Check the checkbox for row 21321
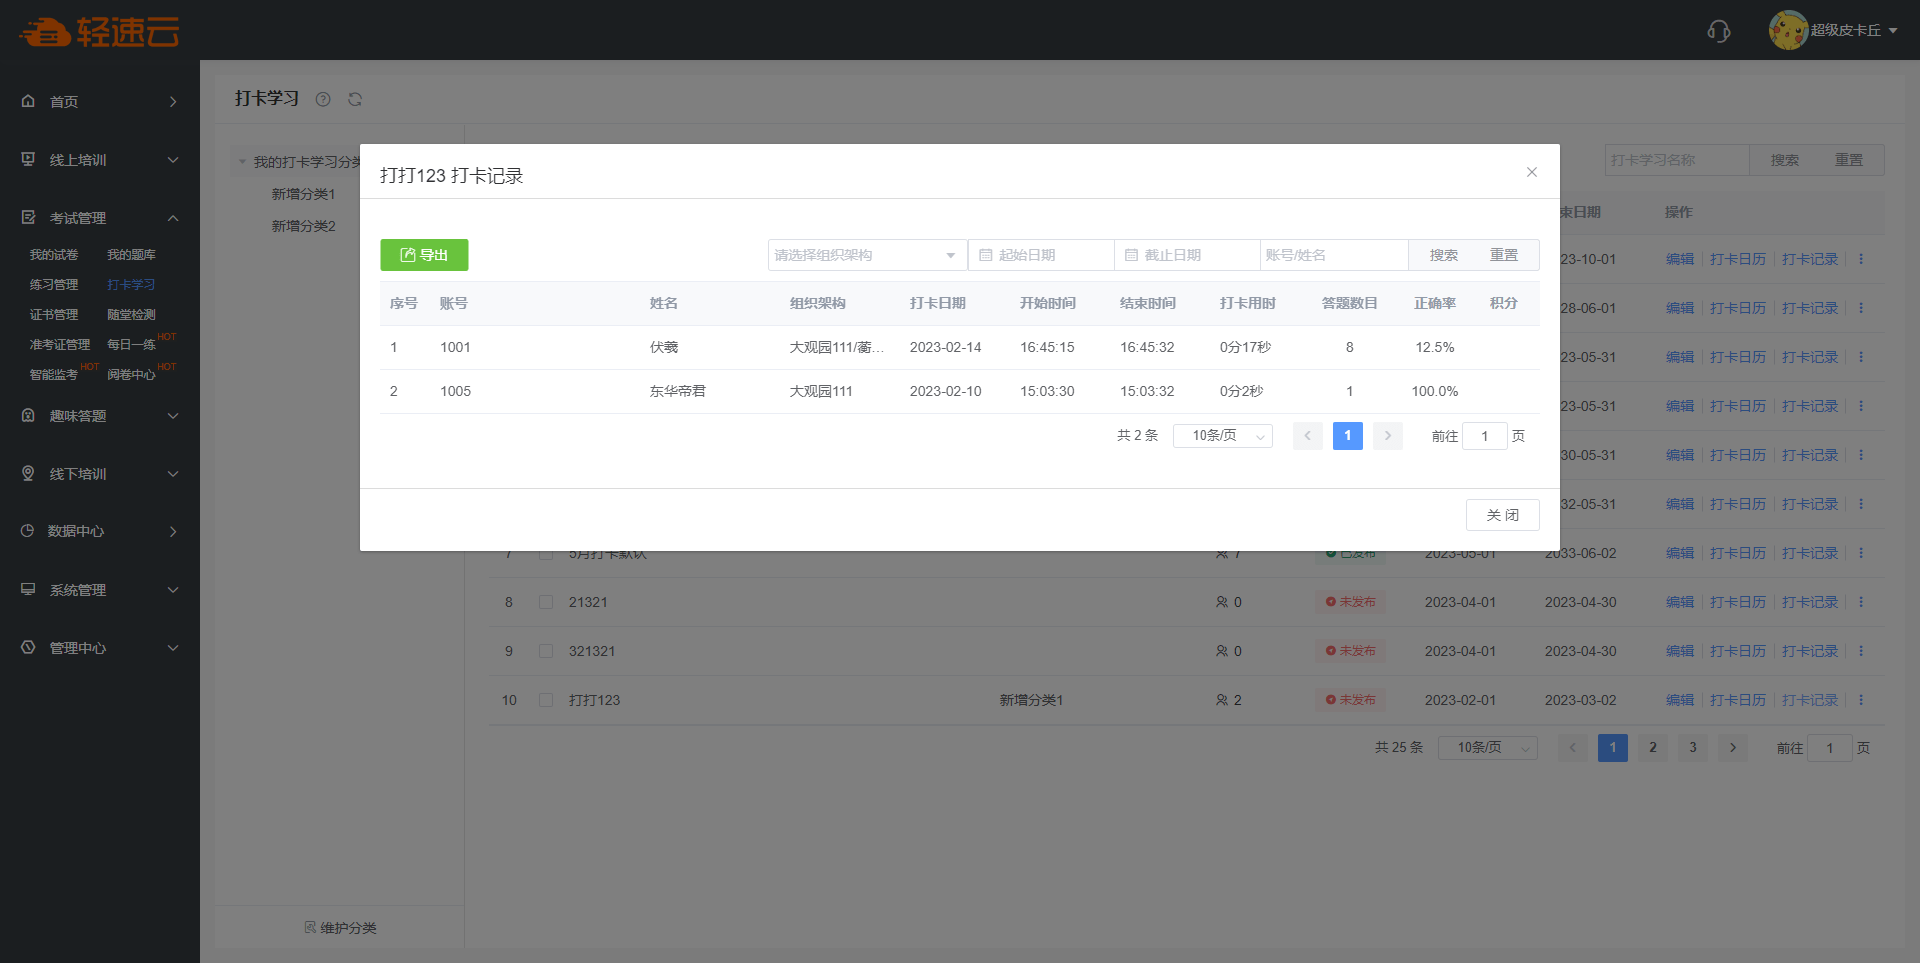 click(x=546, y=602)
